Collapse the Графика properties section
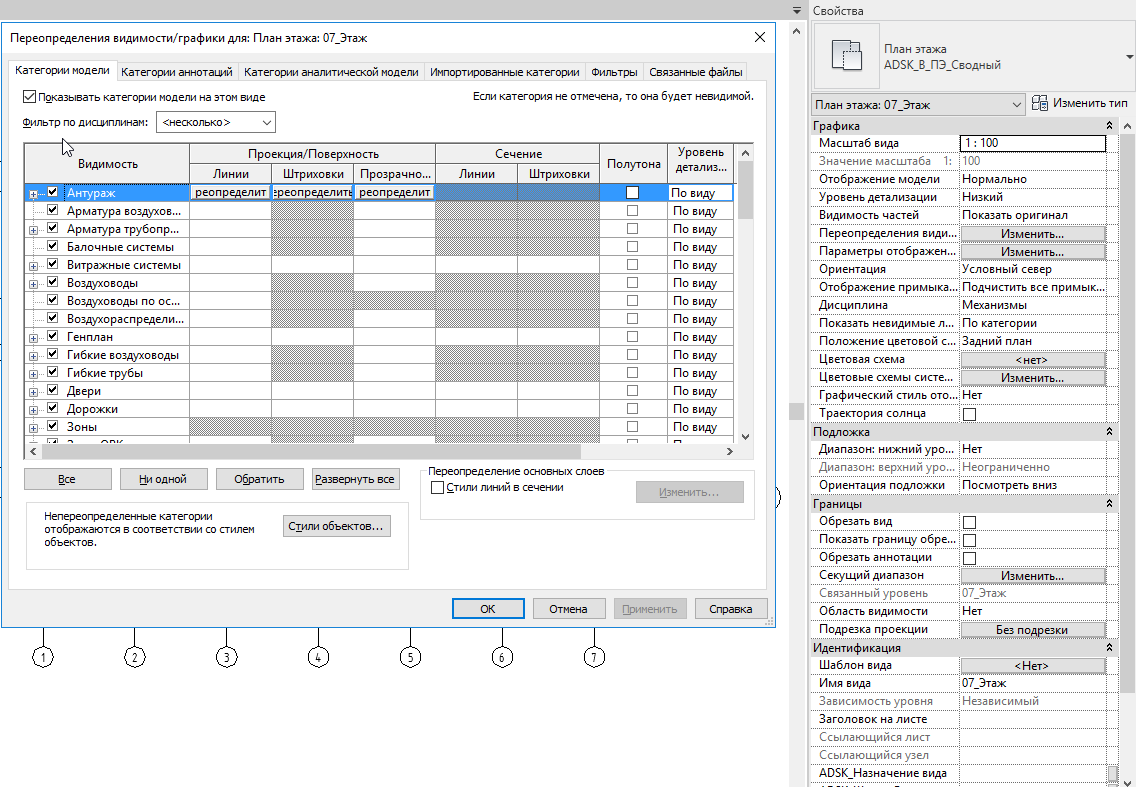 (1108, 126)
